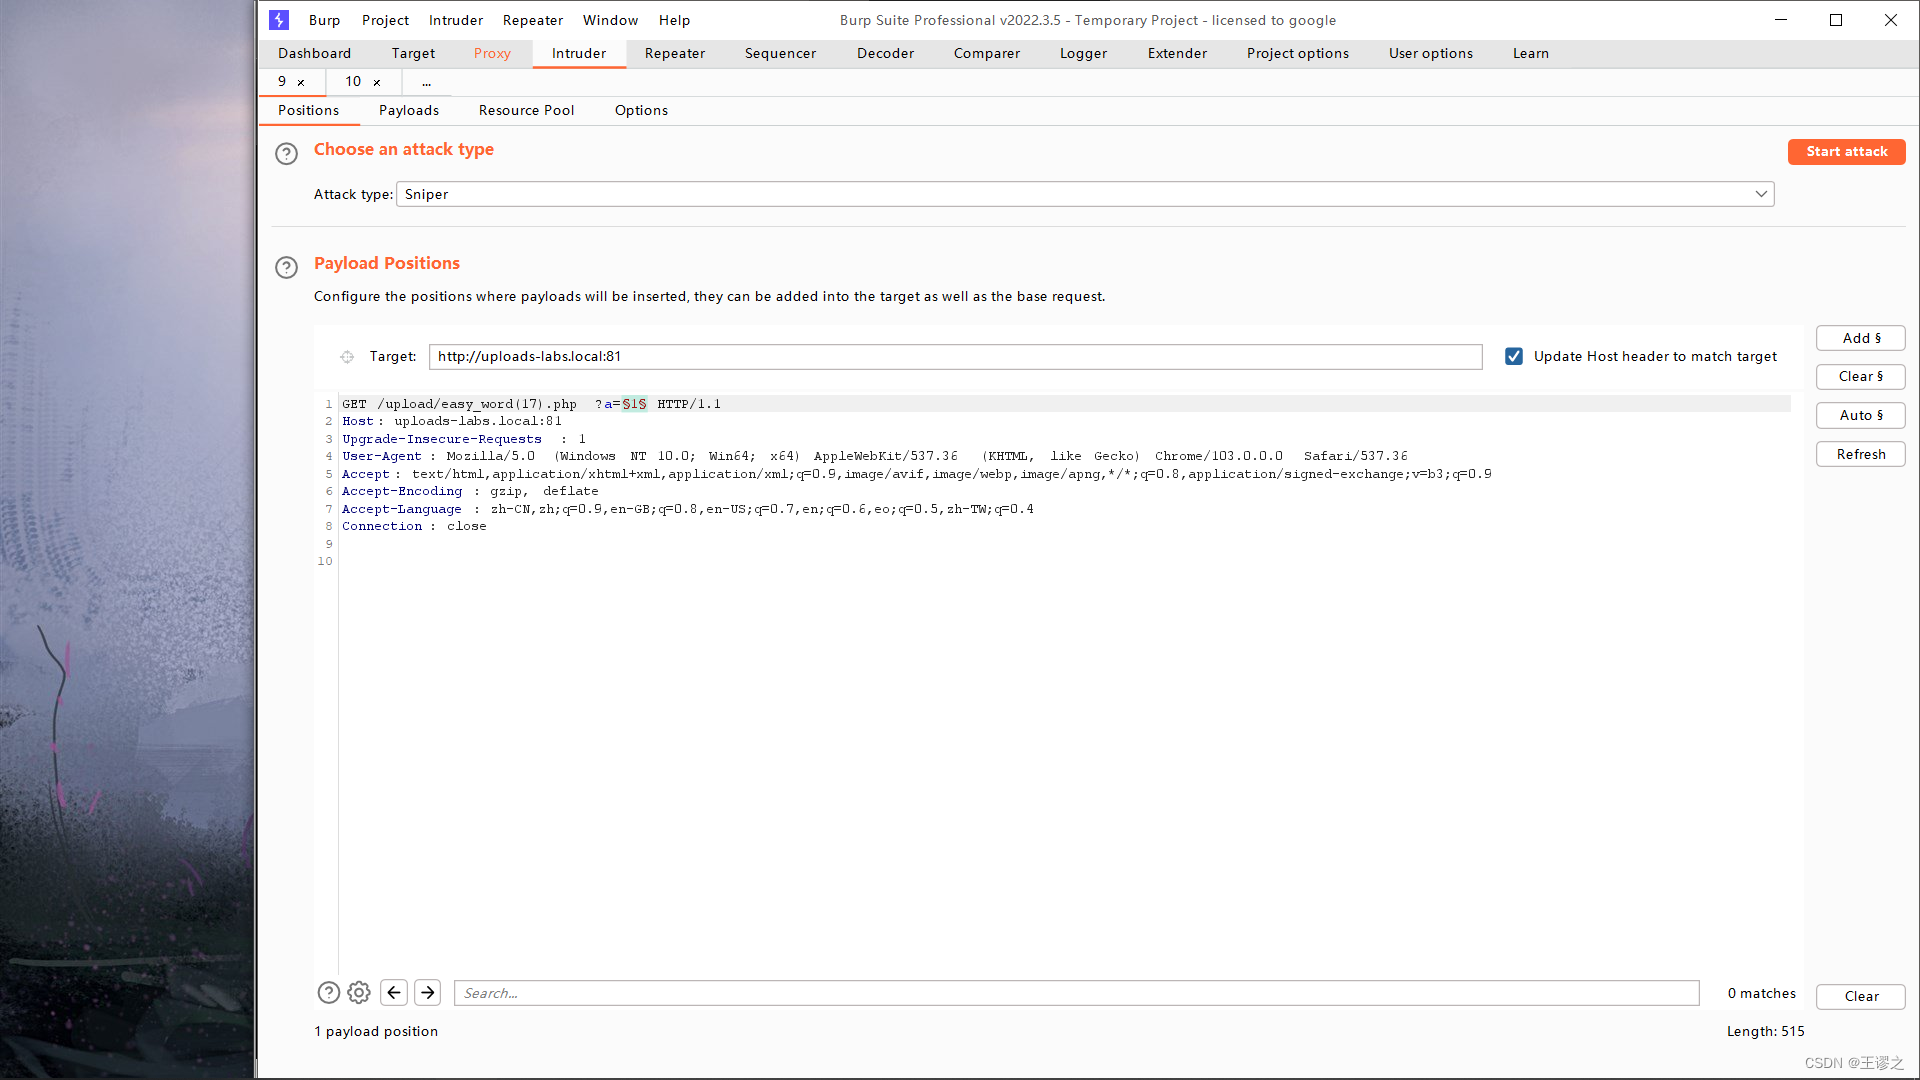Open the Window menu

coord(610,20)
